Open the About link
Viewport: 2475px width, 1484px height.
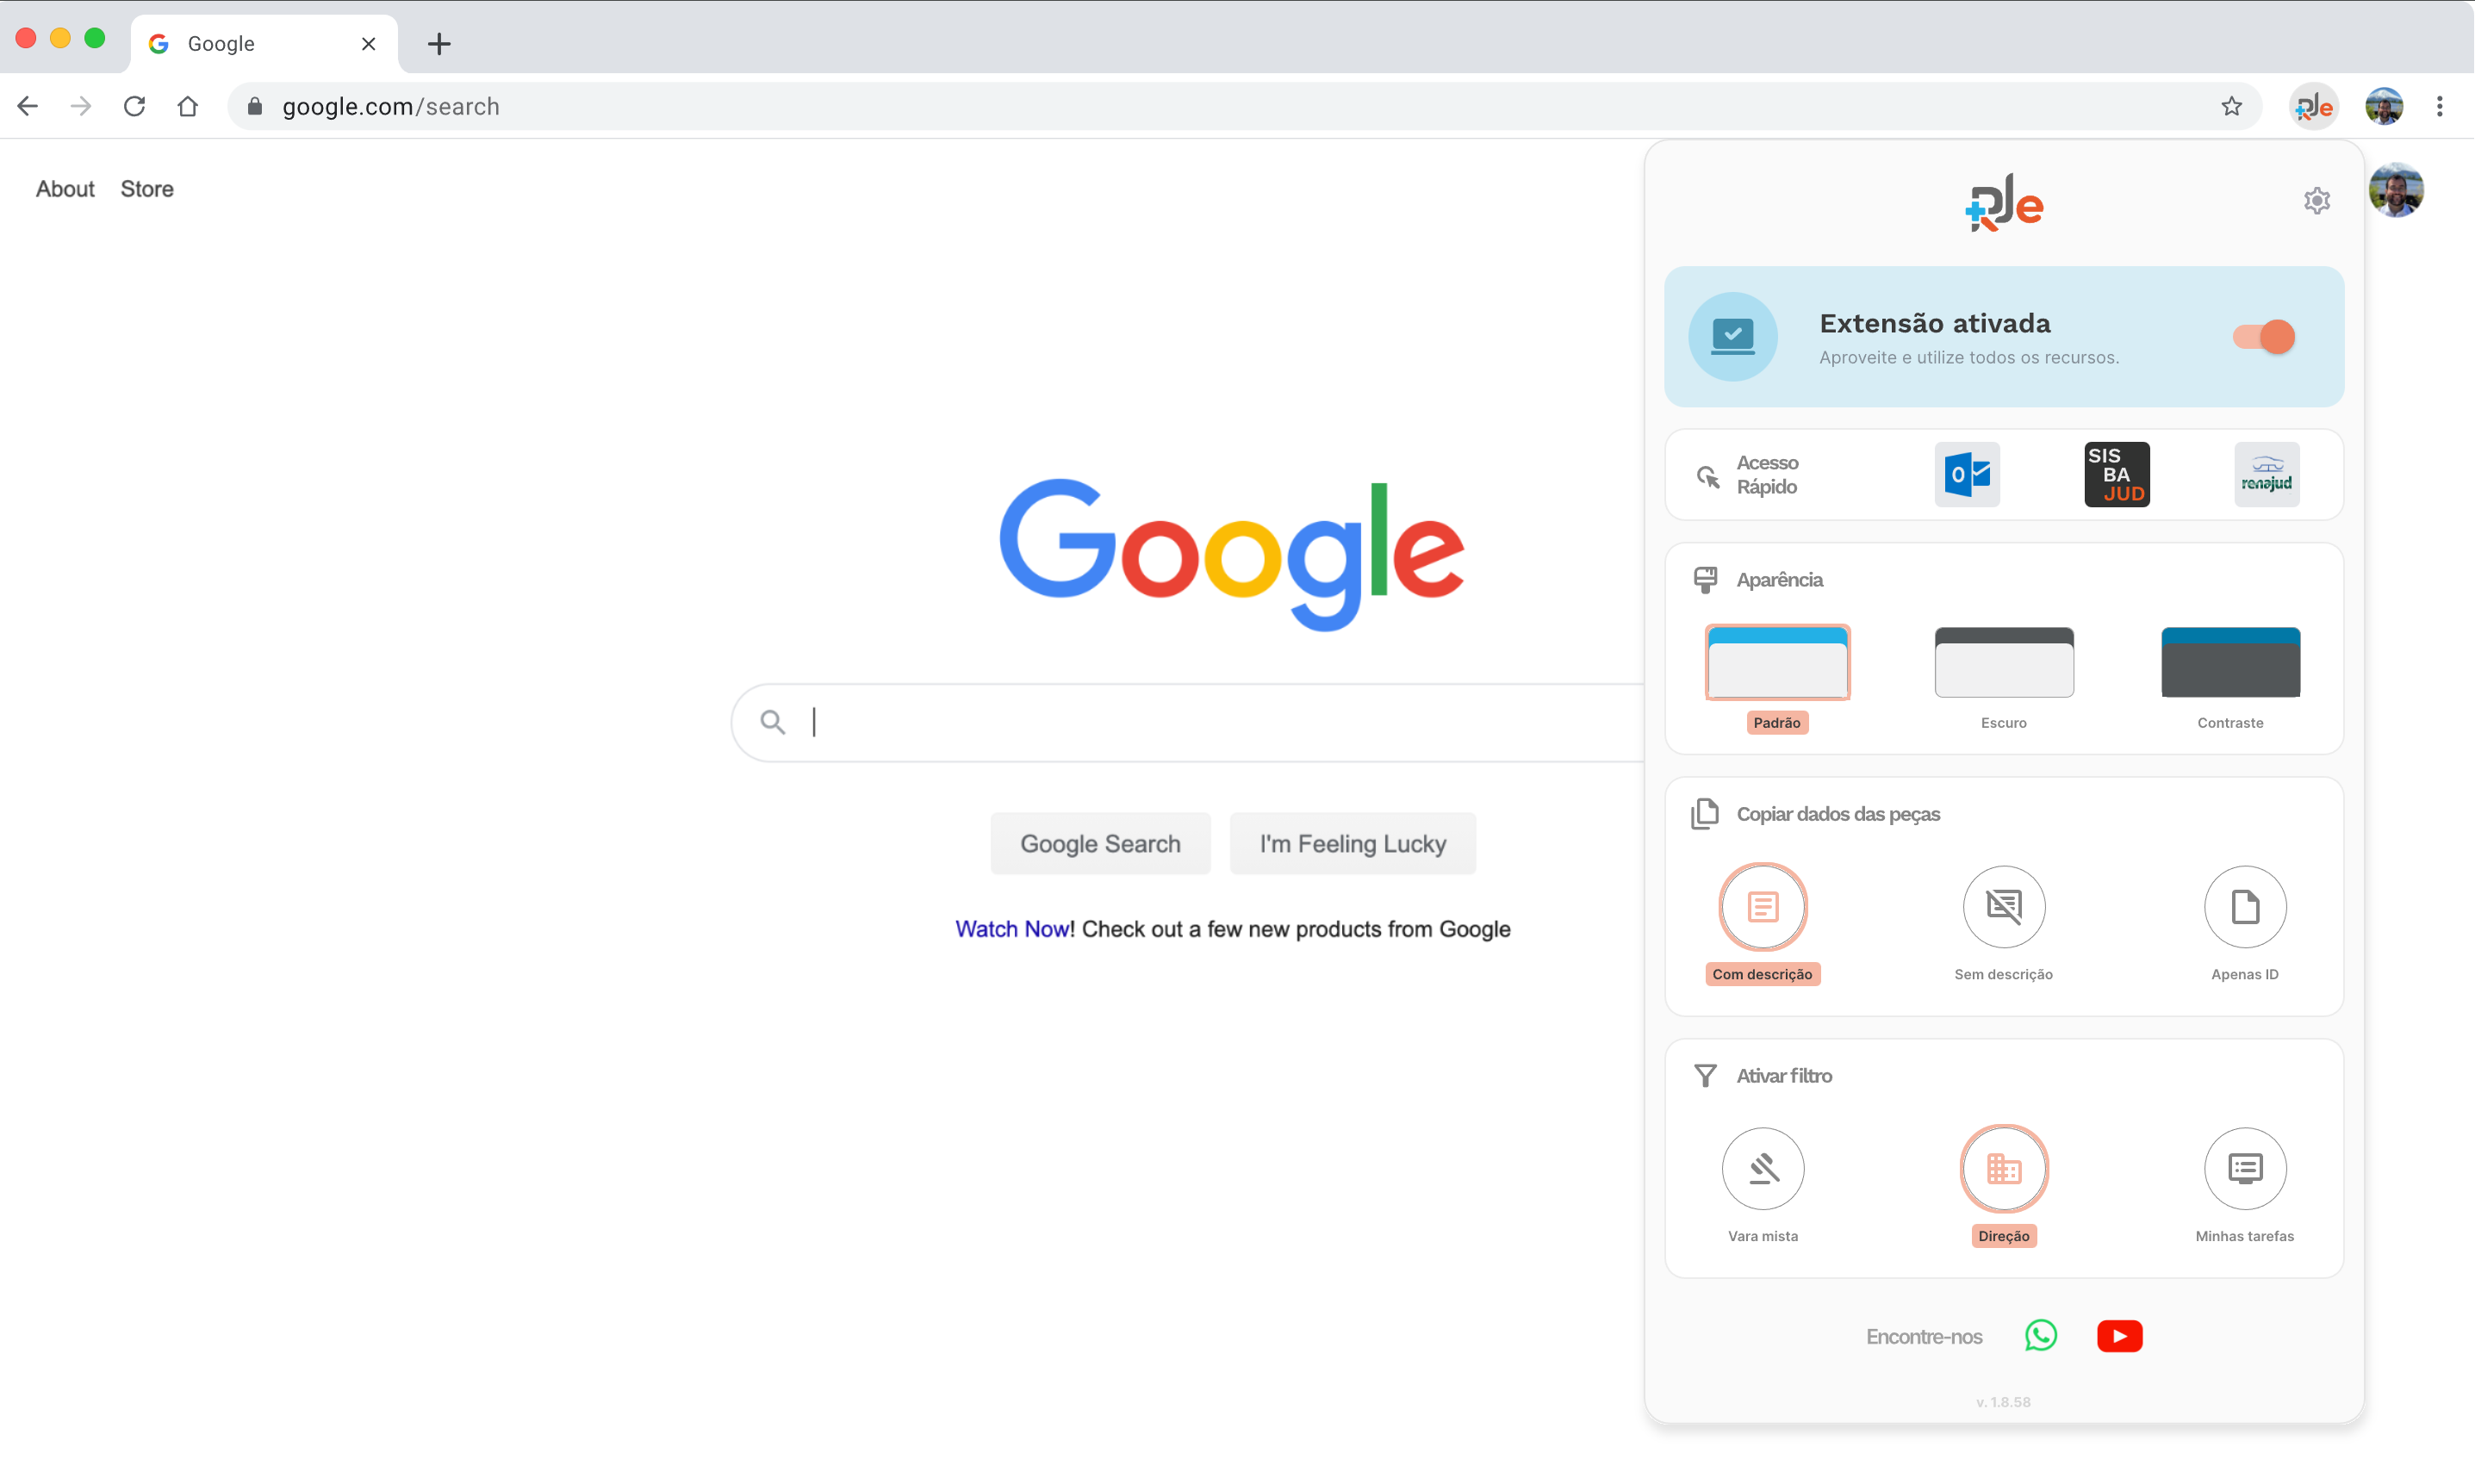tap(65, 189)
